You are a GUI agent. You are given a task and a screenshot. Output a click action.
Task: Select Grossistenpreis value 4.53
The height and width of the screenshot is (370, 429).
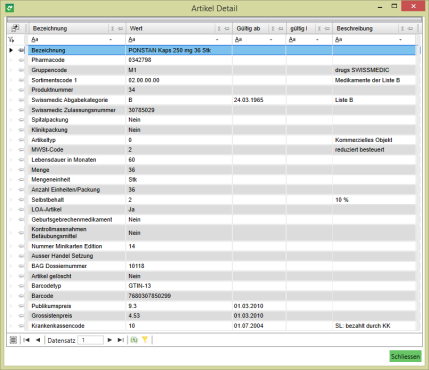click(x=134, y=316)
